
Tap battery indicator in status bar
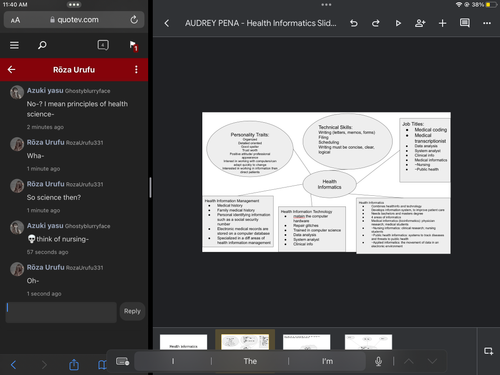pos(490,5)
